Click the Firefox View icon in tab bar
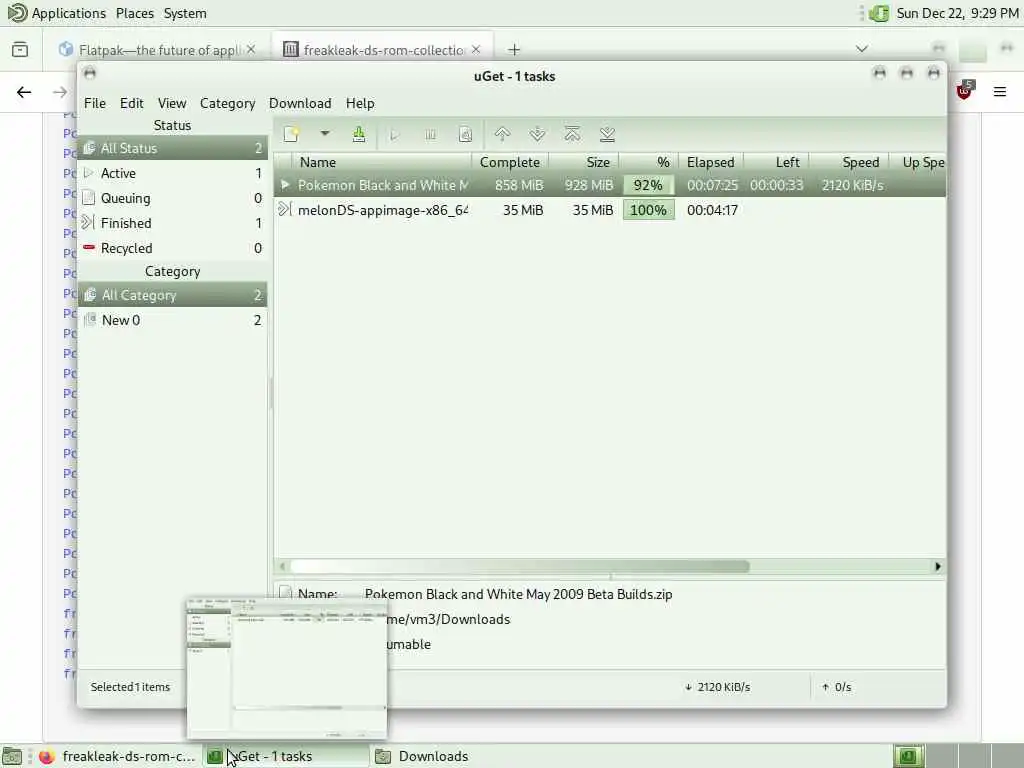This screenshot has height=768, width=1024. [x=20, y=50]
